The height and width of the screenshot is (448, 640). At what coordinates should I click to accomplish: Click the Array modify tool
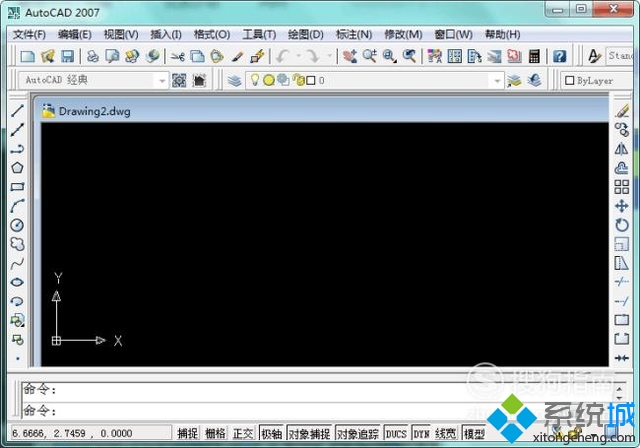click(x=622, y=187)
